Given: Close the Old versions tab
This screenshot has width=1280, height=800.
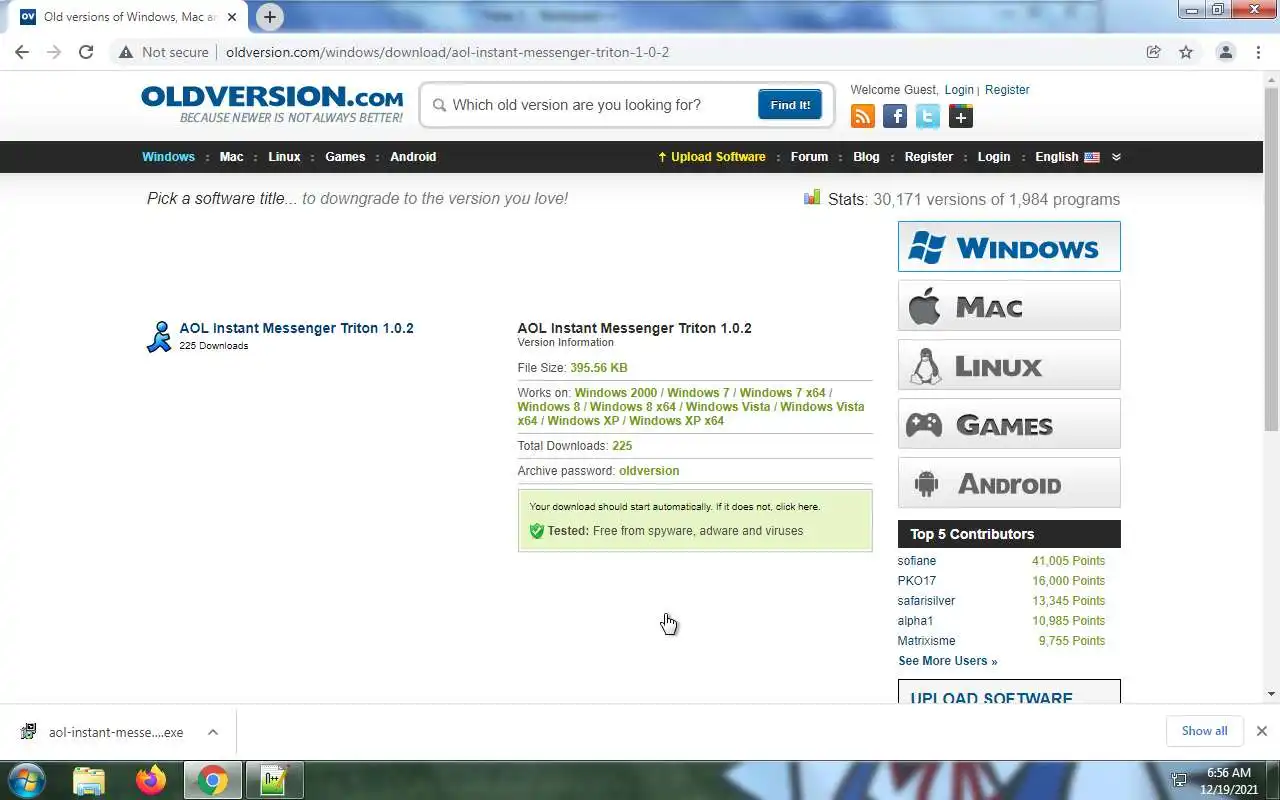Looking at the screenshot, I should (232, 17).
